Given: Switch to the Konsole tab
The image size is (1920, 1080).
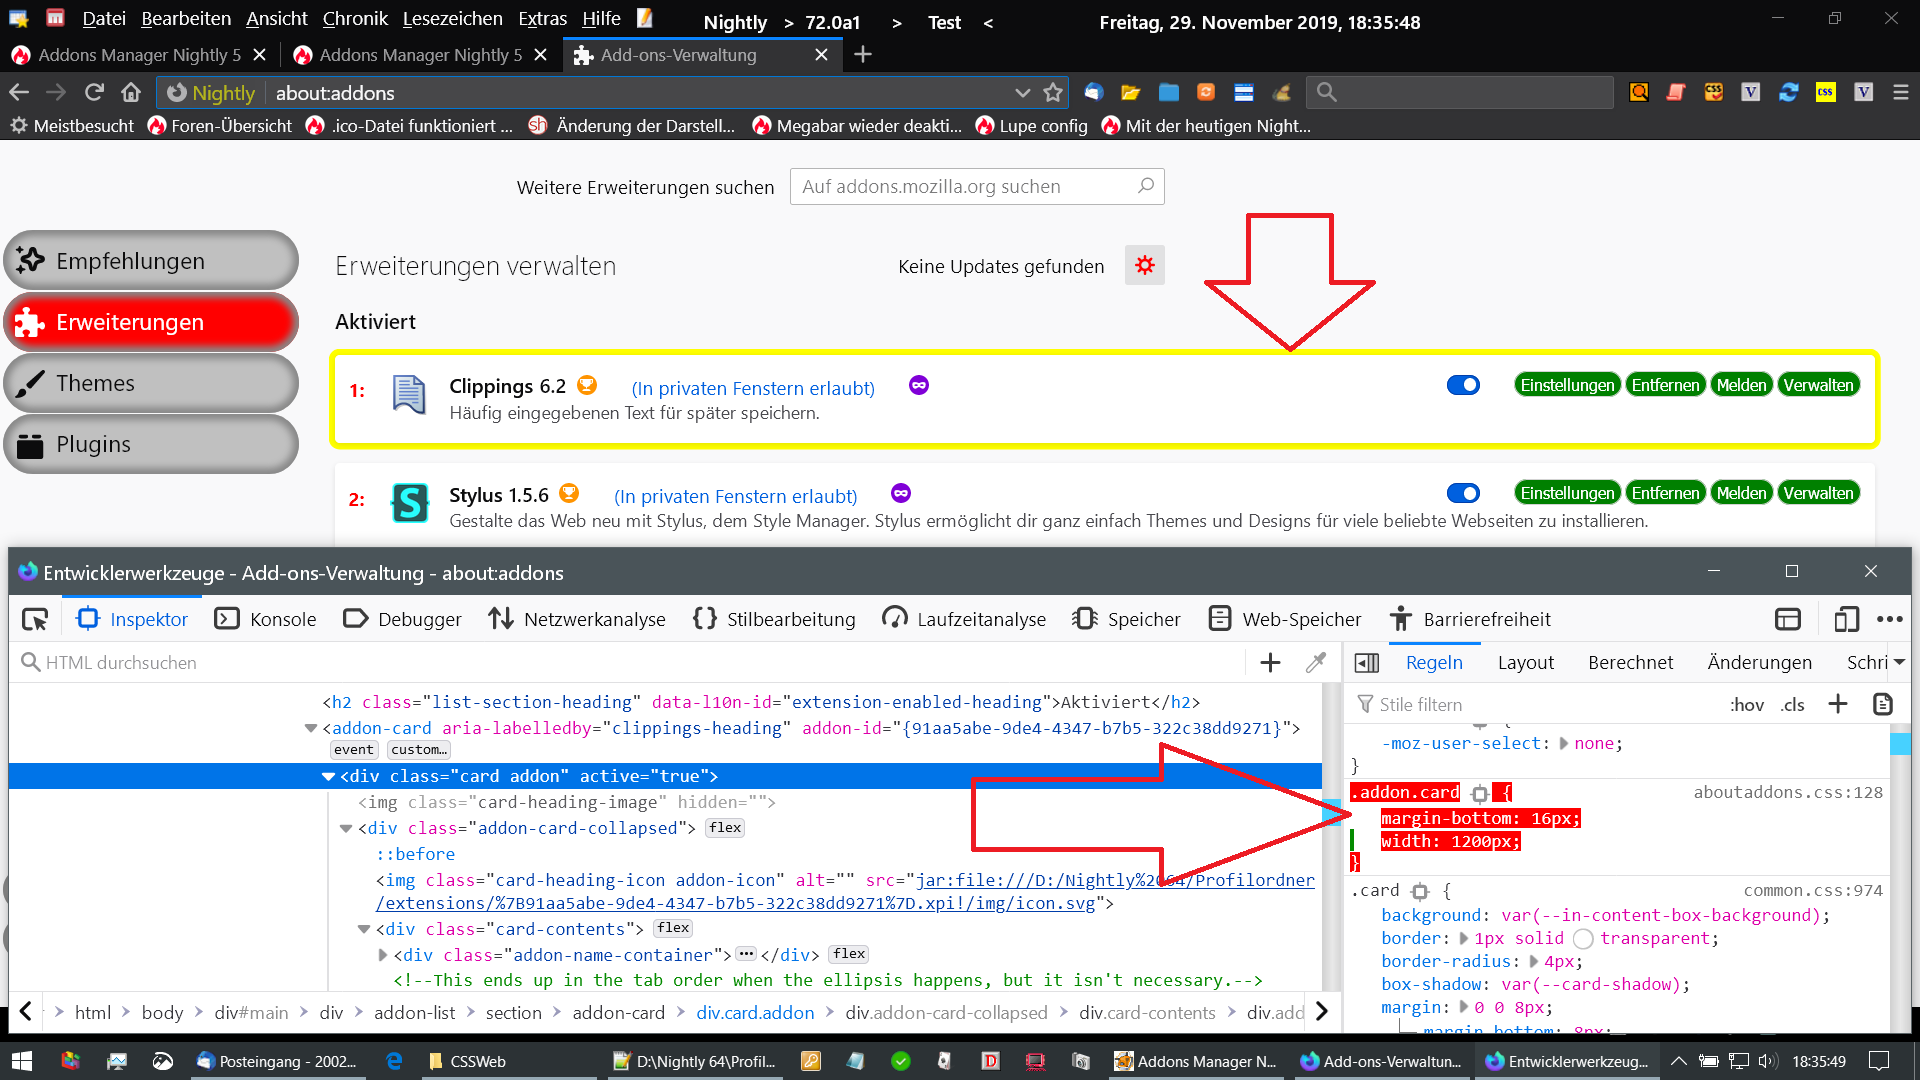Looking at the screenshot, I should coord(266,620).
